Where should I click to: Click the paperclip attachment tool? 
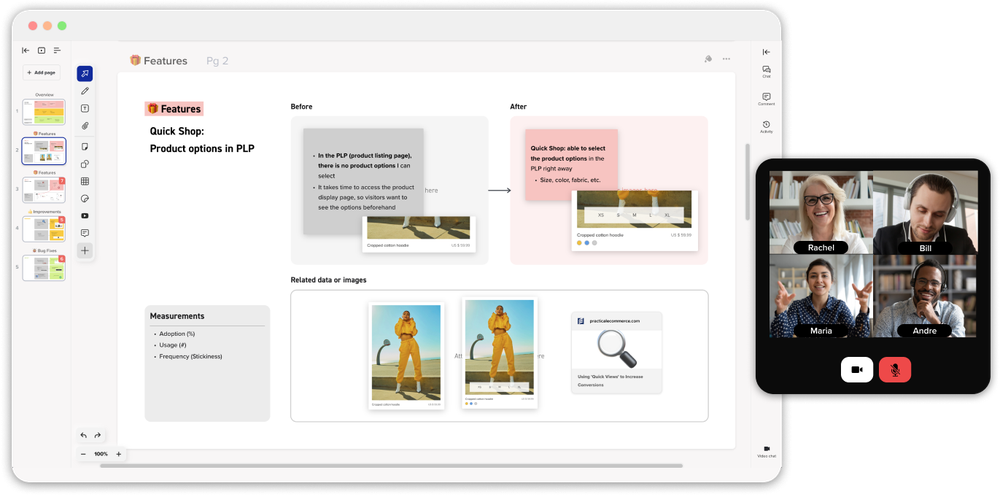85,126
